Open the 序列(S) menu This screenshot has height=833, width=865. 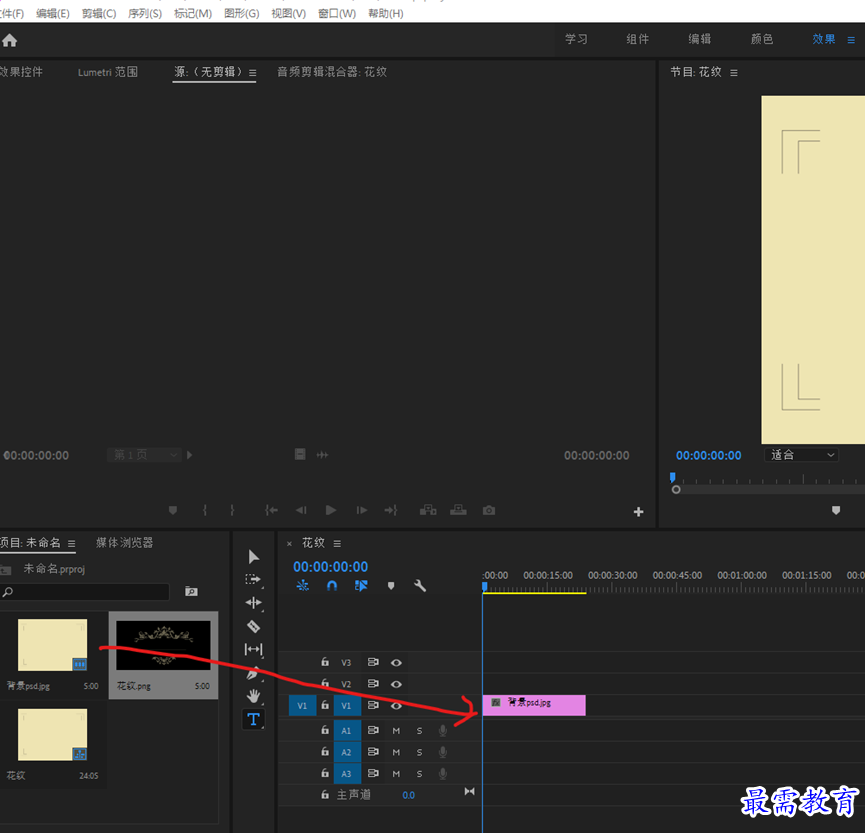tap(145, 13)
